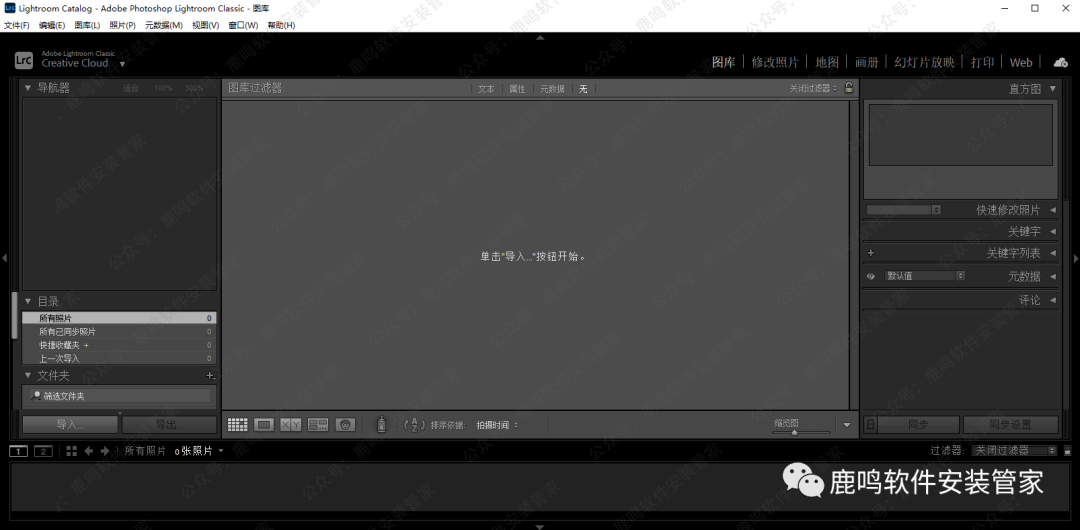
Task: Select 快捷收藏夹 catalog row
Action: coord(119,345)
